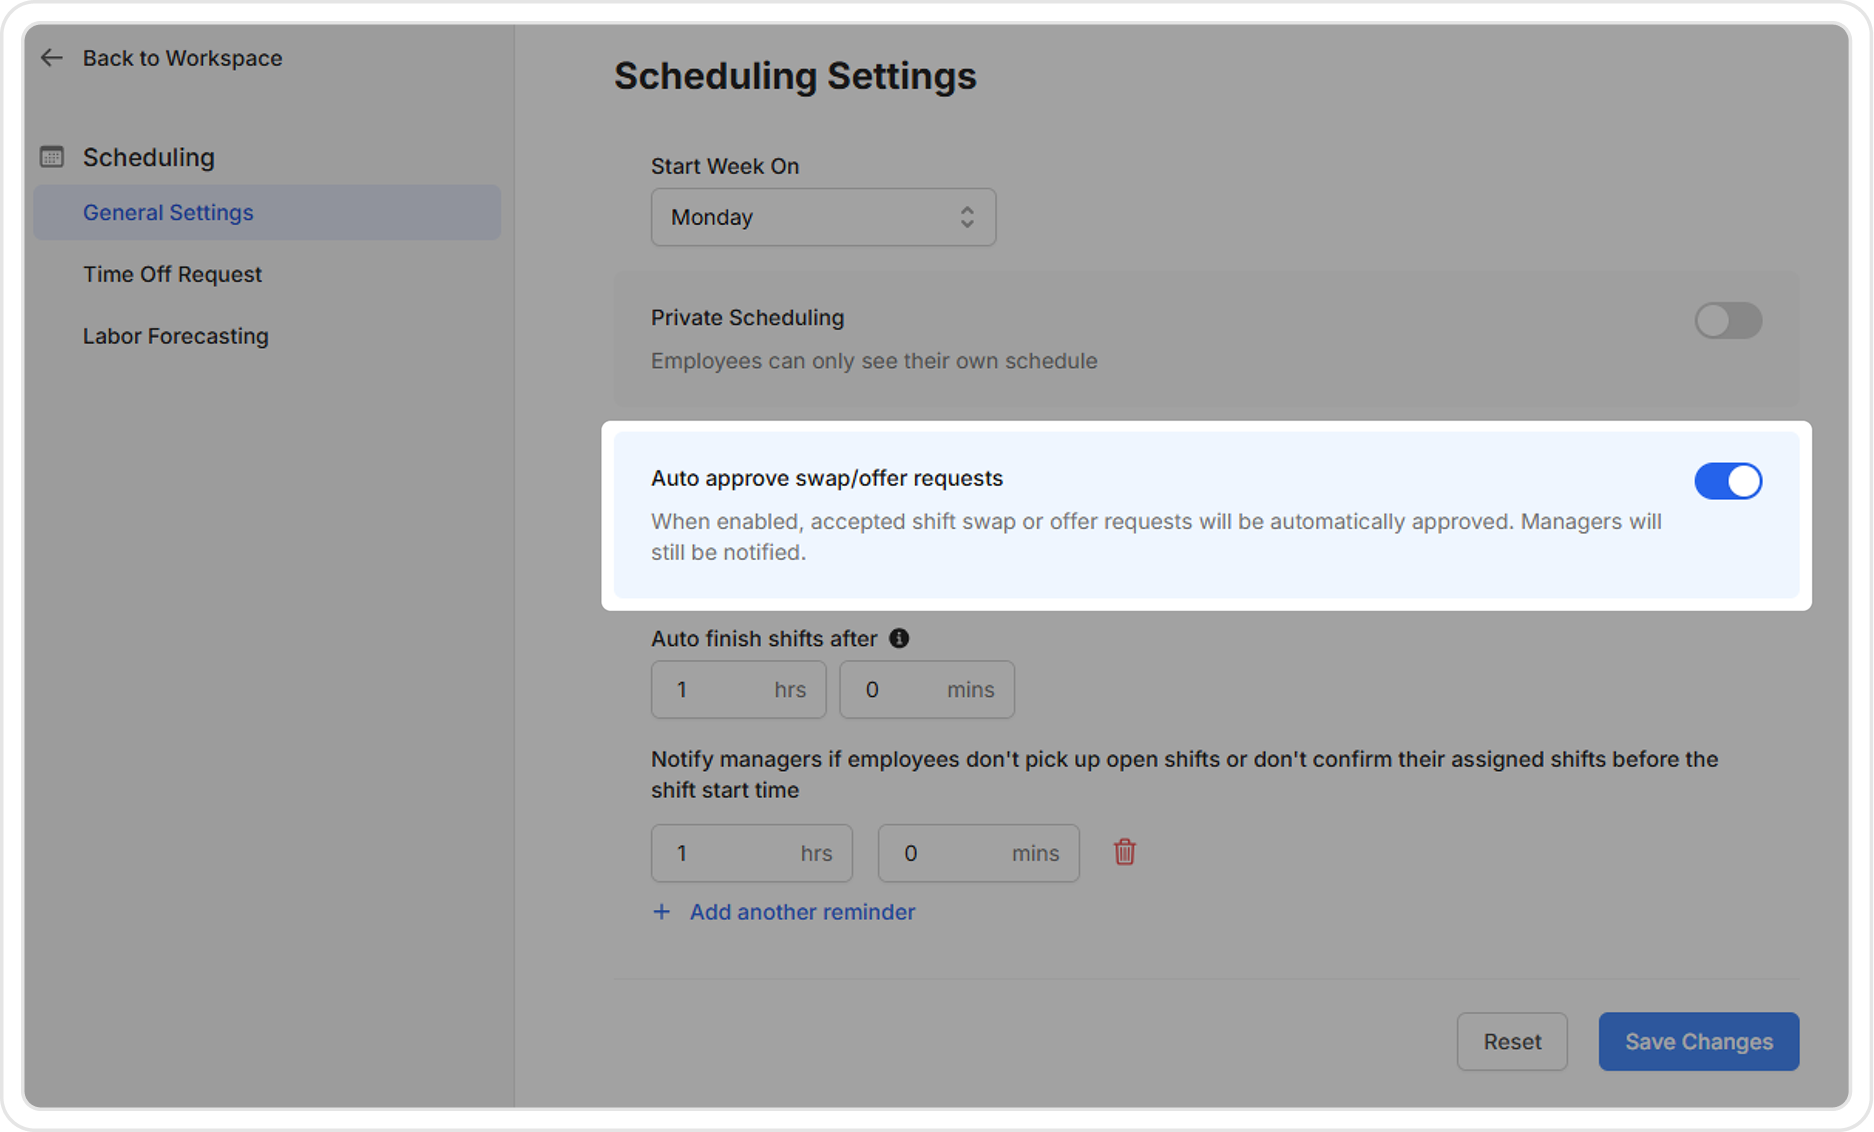Click the Scheduling calendar icon
This screenshot has width=1874, height=1132.
52,157
